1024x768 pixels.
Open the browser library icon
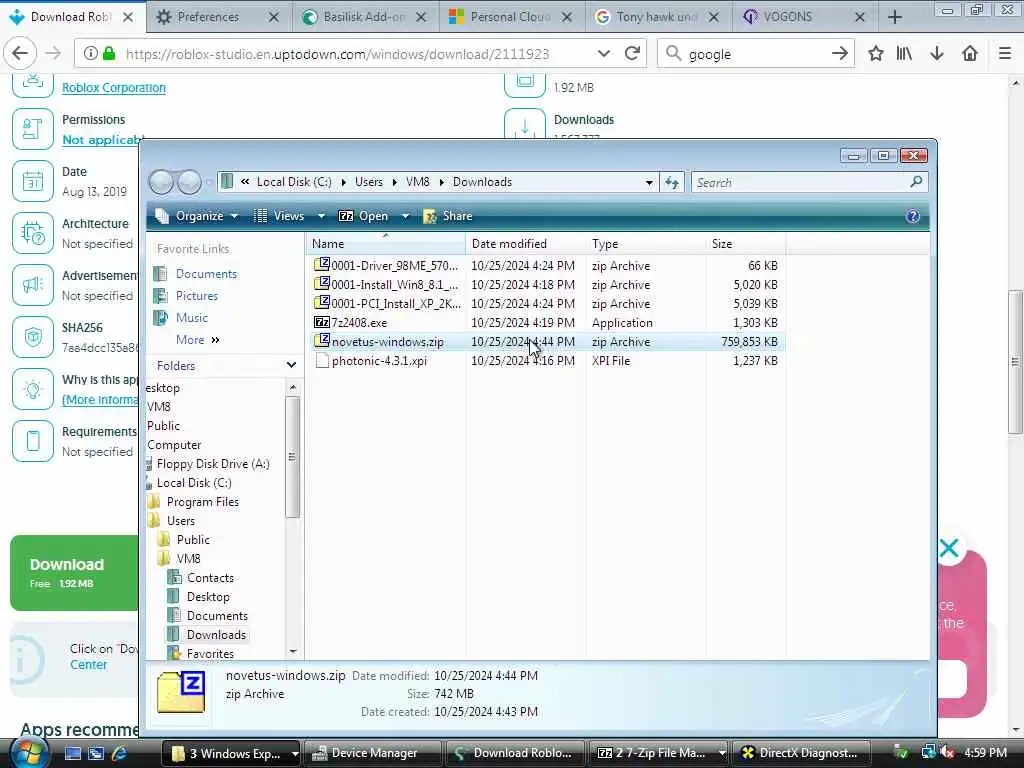click(904, 54)
